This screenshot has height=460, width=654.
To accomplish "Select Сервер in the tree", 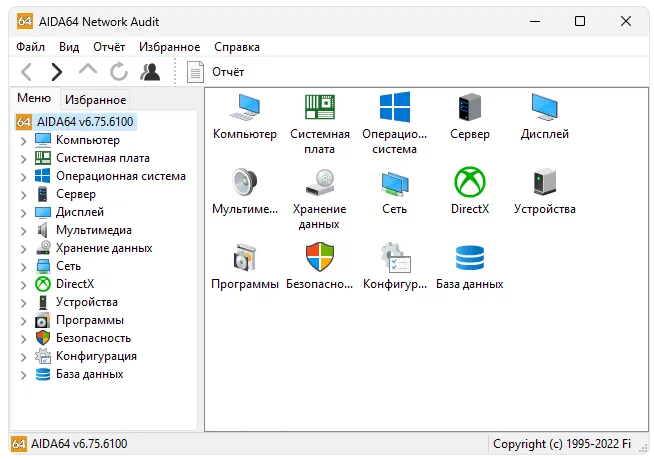I will 75,194.
